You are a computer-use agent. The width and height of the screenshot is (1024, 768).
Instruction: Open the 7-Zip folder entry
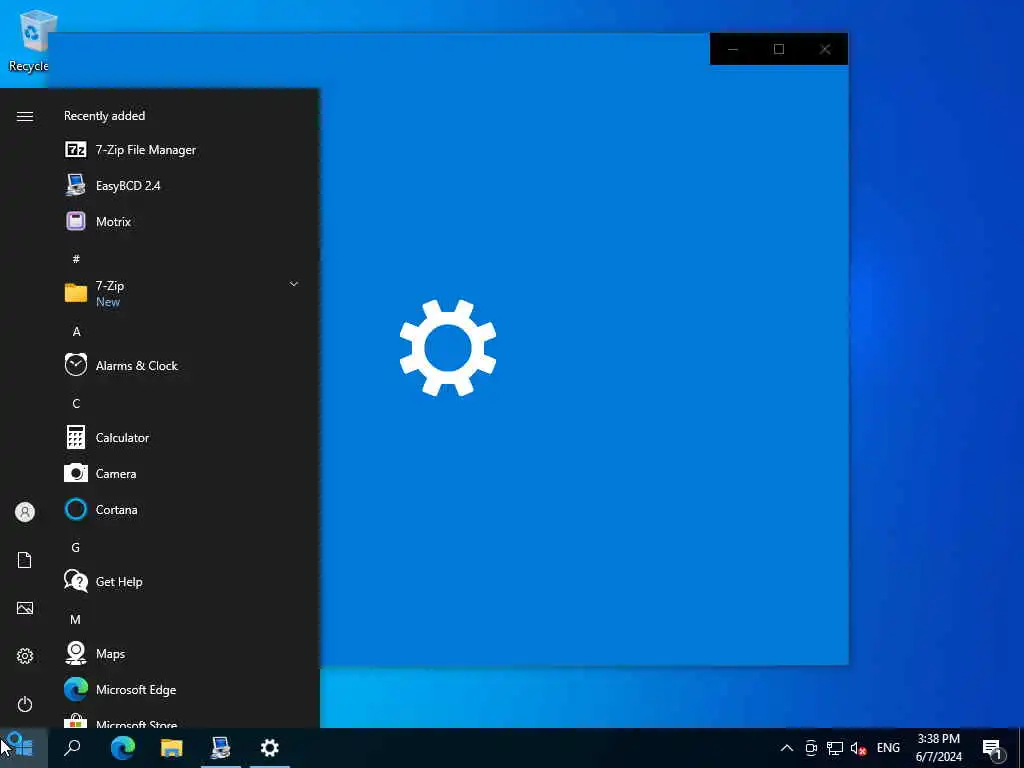[183, 293]
